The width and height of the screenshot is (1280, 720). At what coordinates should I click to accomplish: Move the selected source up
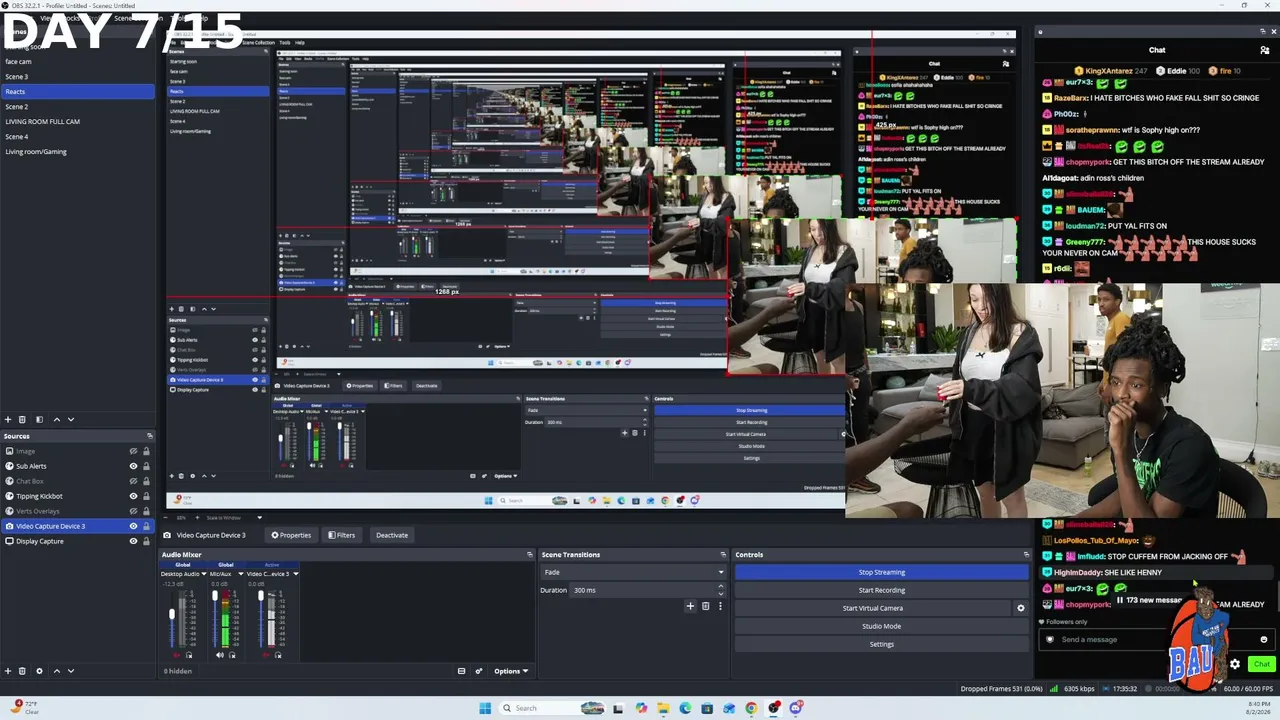[56, 671]
